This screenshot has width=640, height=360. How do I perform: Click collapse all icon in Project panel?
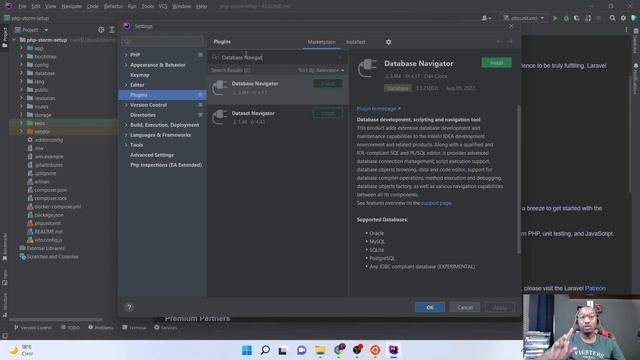tap(112, 30)
